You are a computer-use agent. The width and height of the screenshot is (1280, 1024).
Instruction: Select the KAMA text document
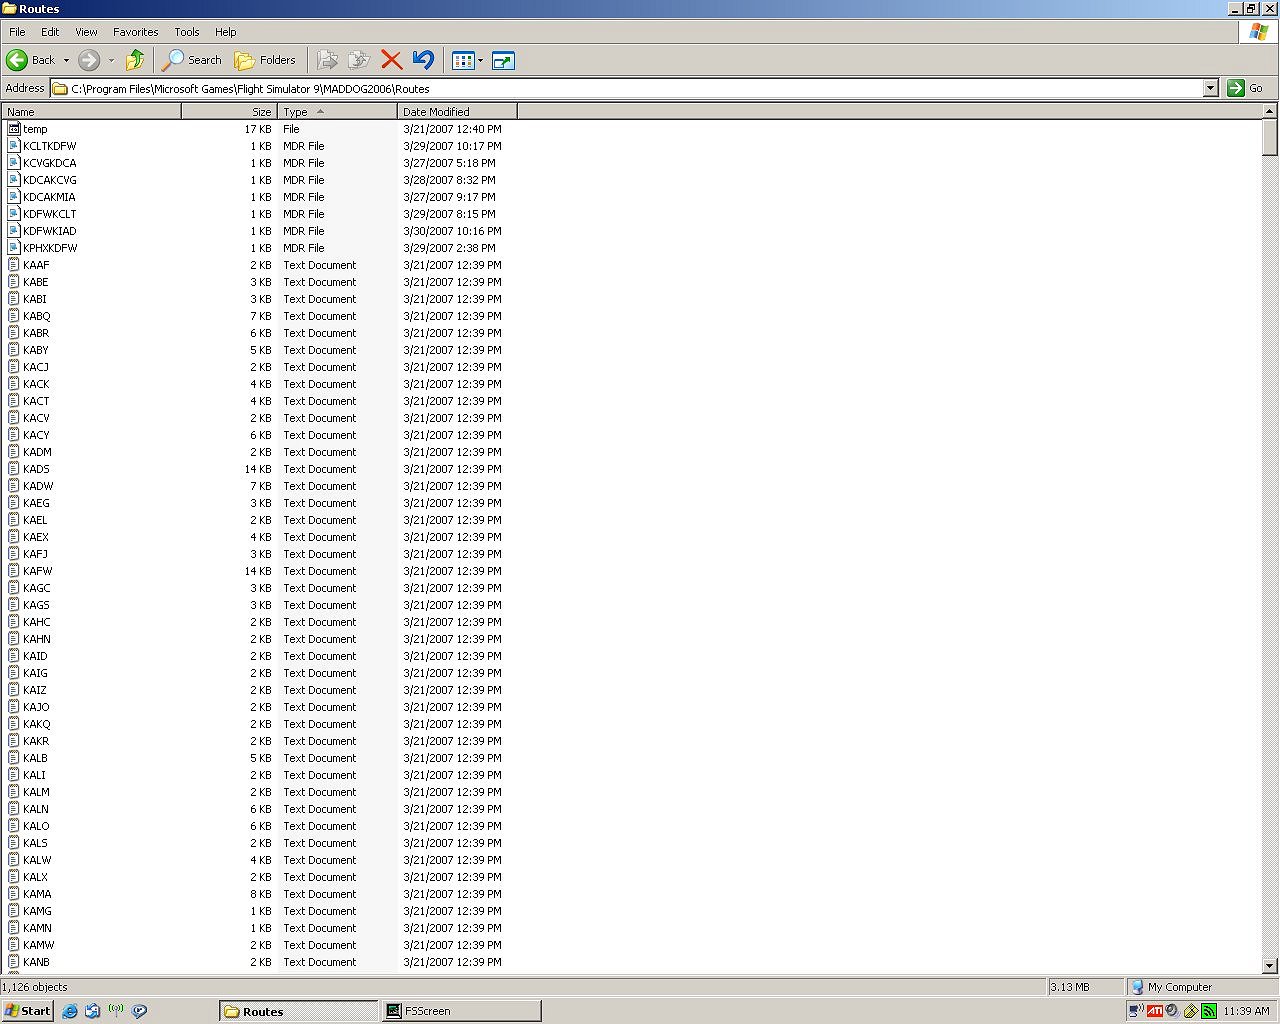coord(37,894)
